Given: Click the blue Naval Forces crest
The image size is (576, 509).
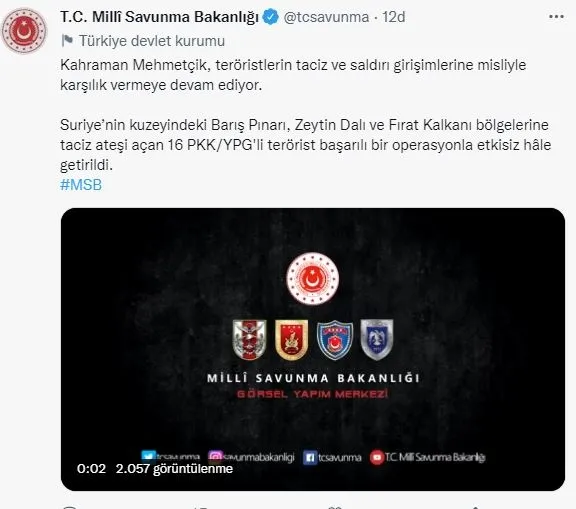Looking at the screenshot, I should coord(335,340).
